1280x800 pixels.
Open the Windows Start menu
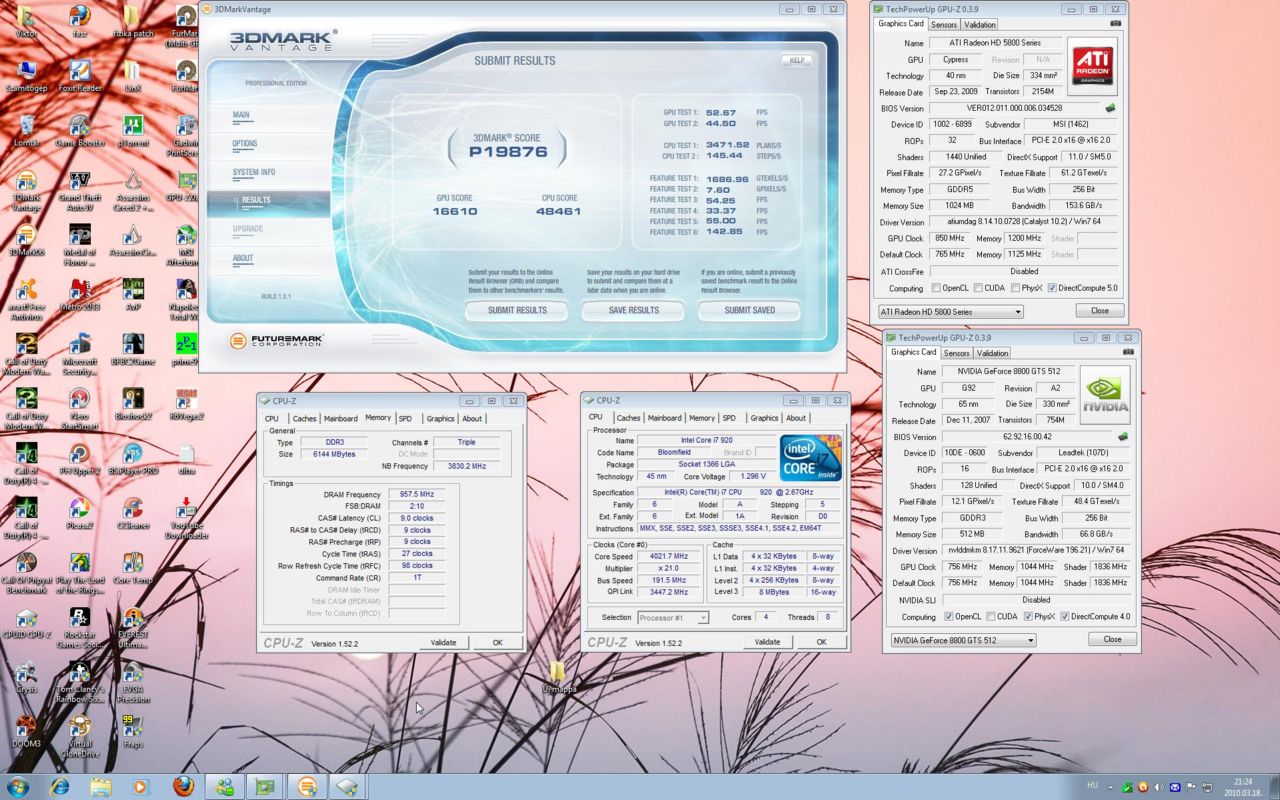pos(18,786)
